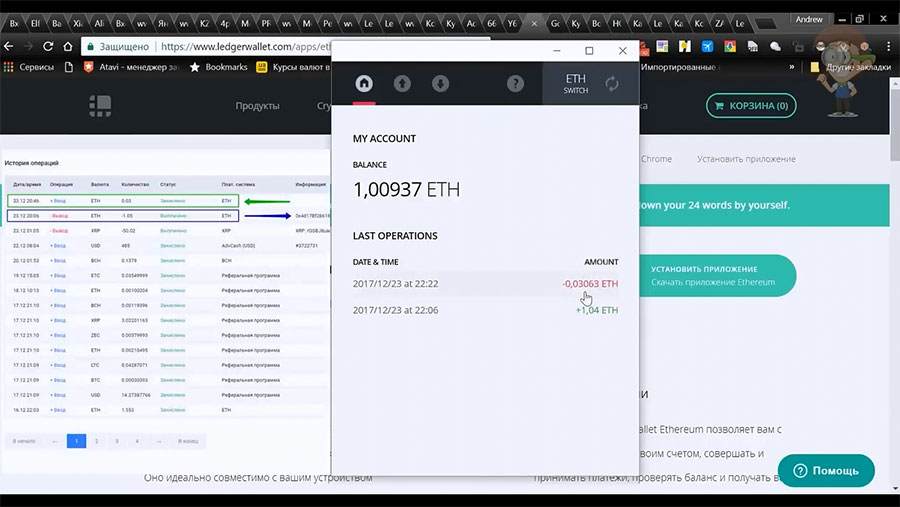Image resolution: width=900 pixels, height=507 pixels.
Task: Open the Продукты menu on Ledger site
Action: pyautogui.click(x=257, y=106)
